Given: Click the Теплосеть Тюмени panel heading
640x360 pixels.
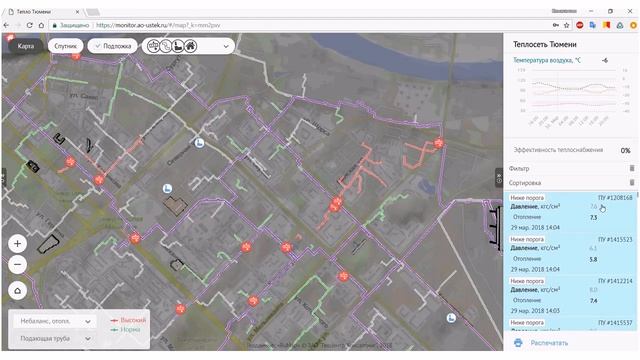Looking at the screenshot, I should [544, 44].
